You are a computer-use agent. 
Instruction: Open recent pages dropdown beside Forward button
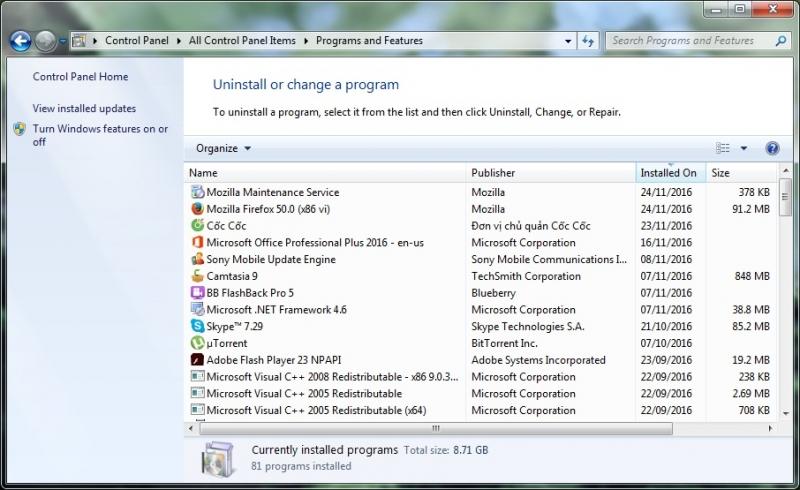tap(62, 41)
